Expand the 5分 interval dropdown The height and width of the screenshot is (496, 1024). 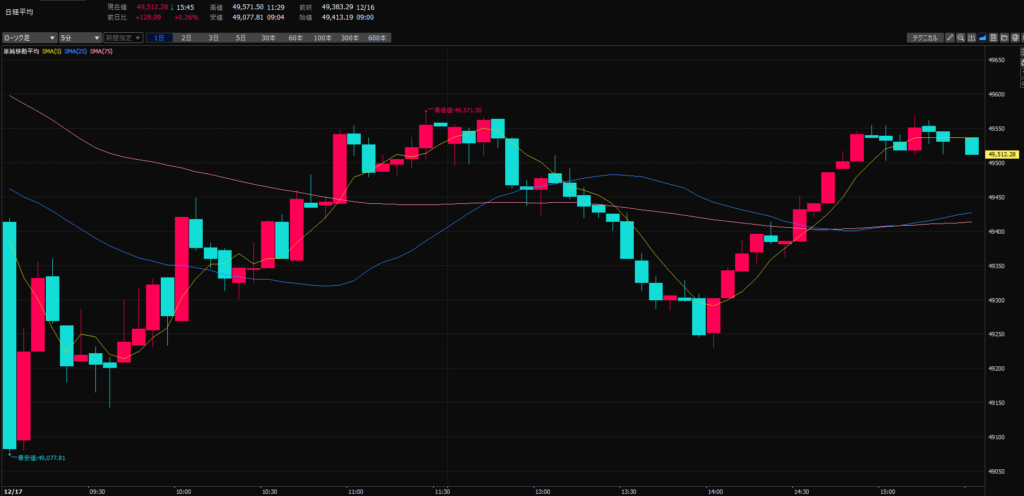coord(78,37)
